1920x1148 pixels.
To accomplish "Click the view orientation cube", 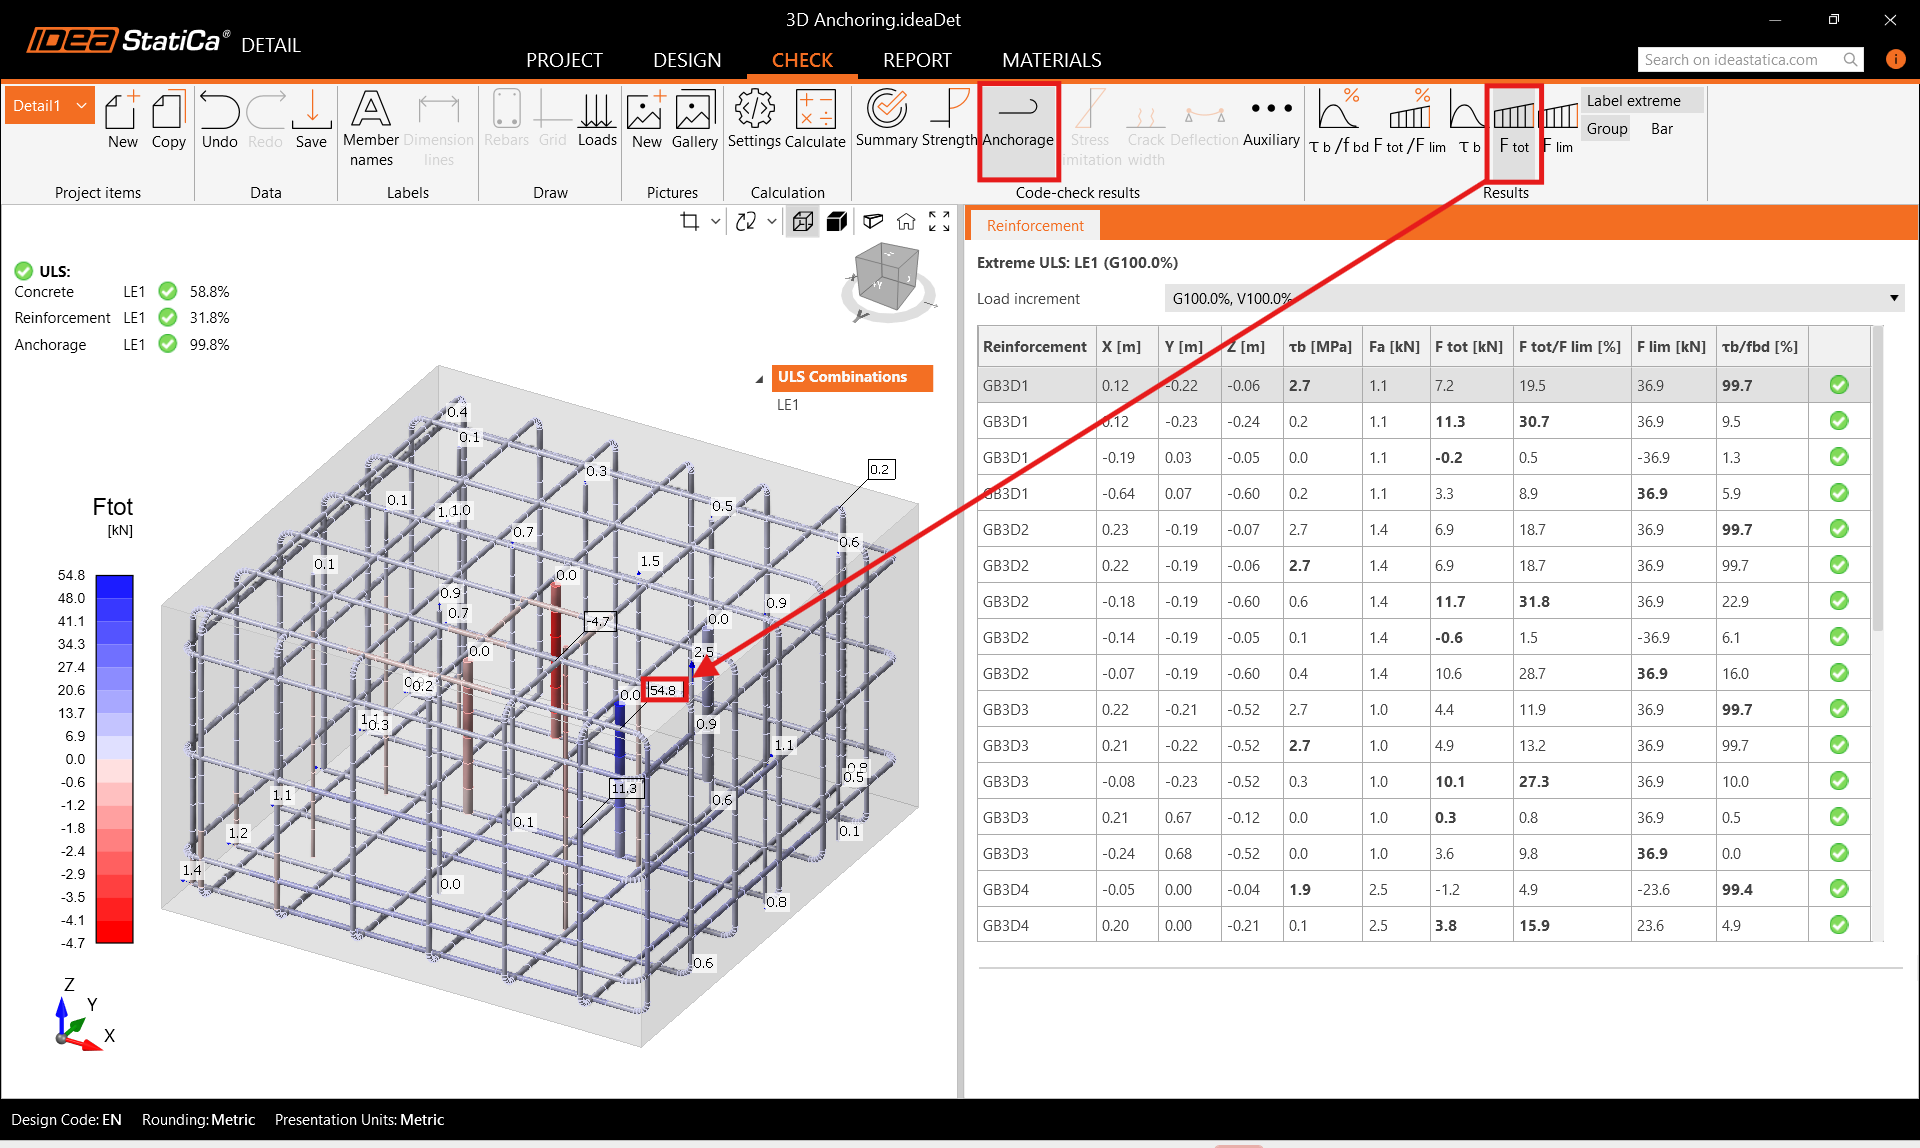I will (x=886, y=277).
